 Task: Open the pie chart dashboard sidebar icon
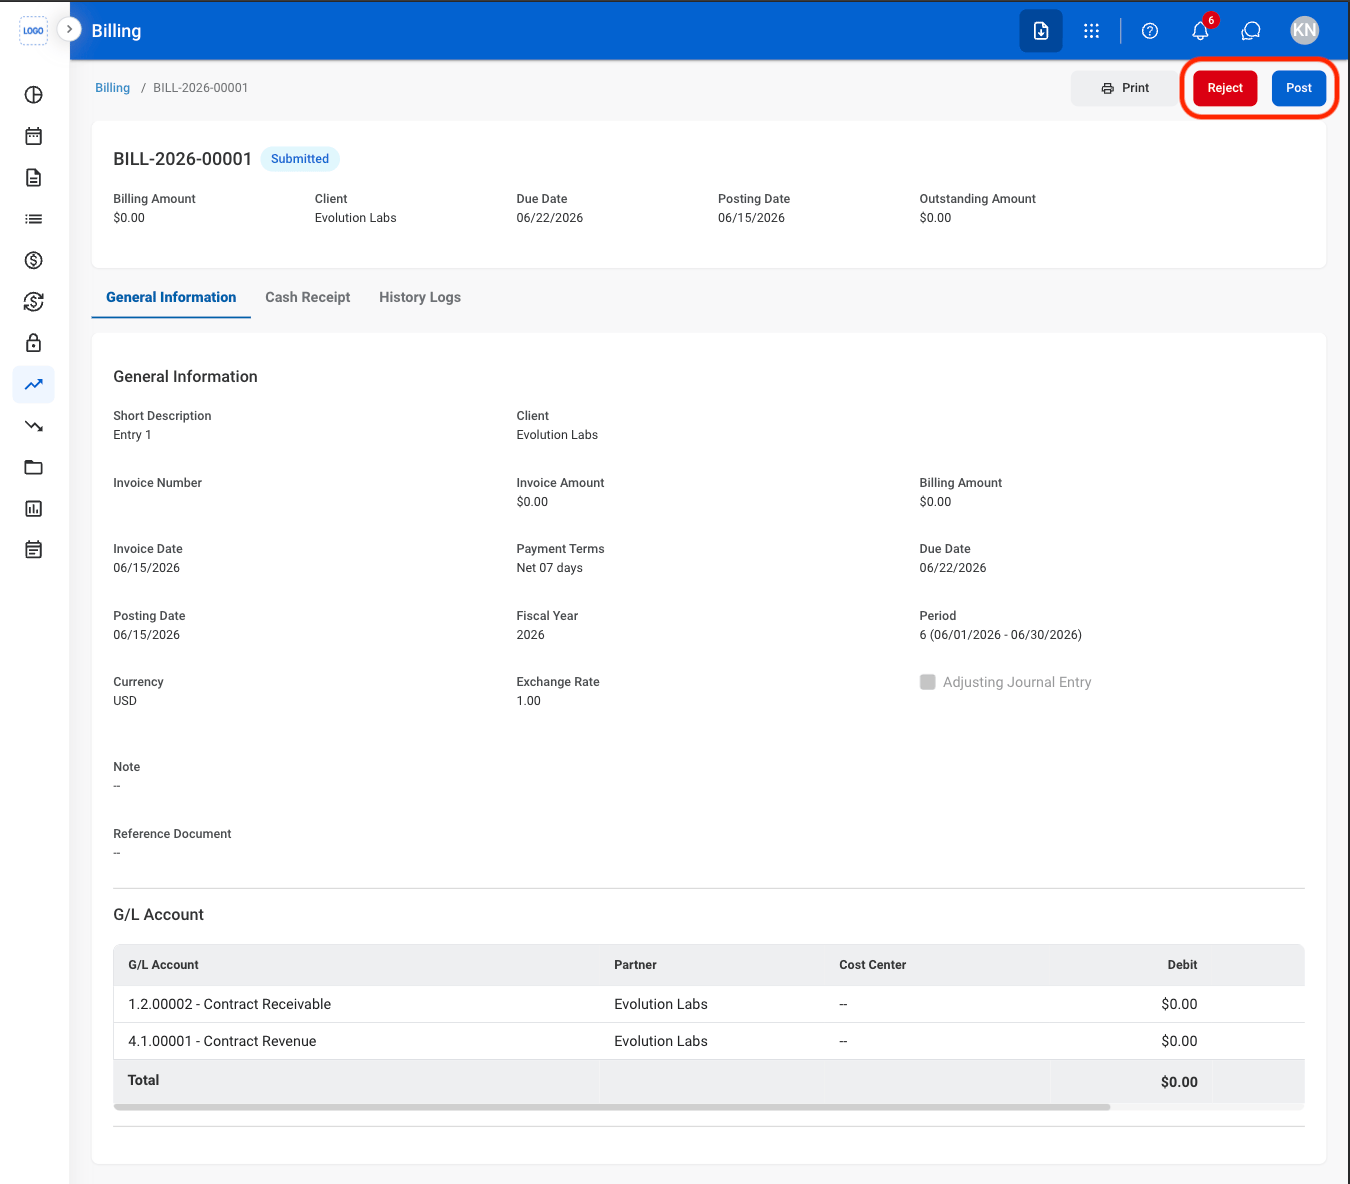(x=34, y=95)
